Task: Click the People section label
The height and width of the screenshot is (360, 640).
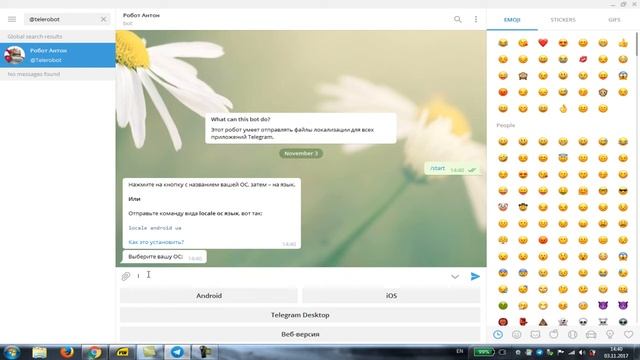Action: coord(506,125)
